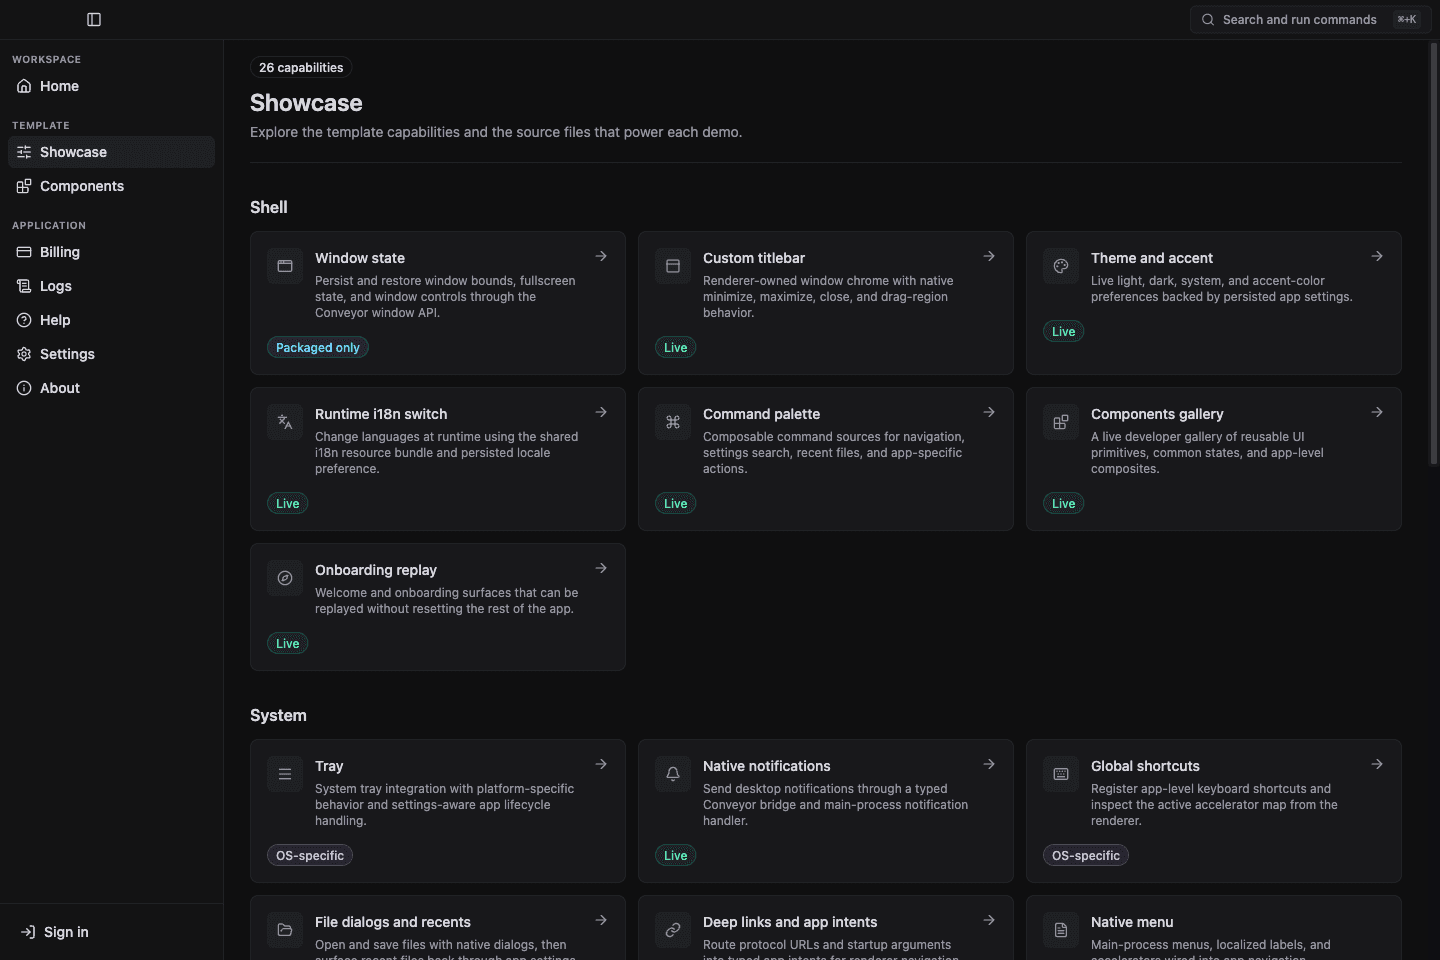The image size is (1440, 960).
Task: Open About in the sidebar
Action: 111,388
